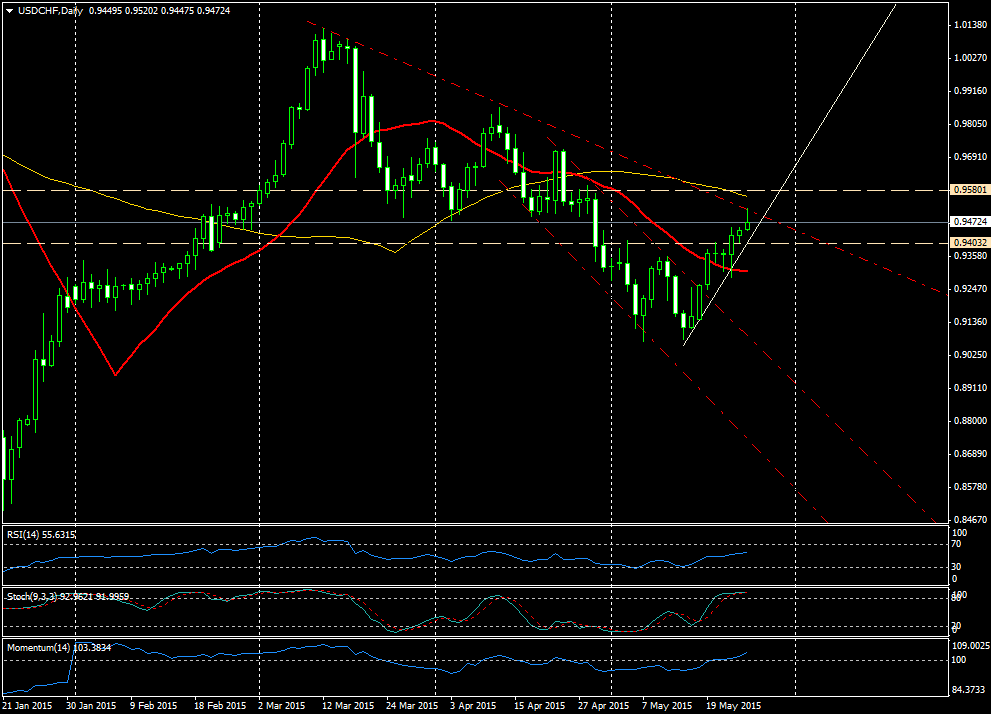Open the USDCHF chart dropdown triangle

9,11
